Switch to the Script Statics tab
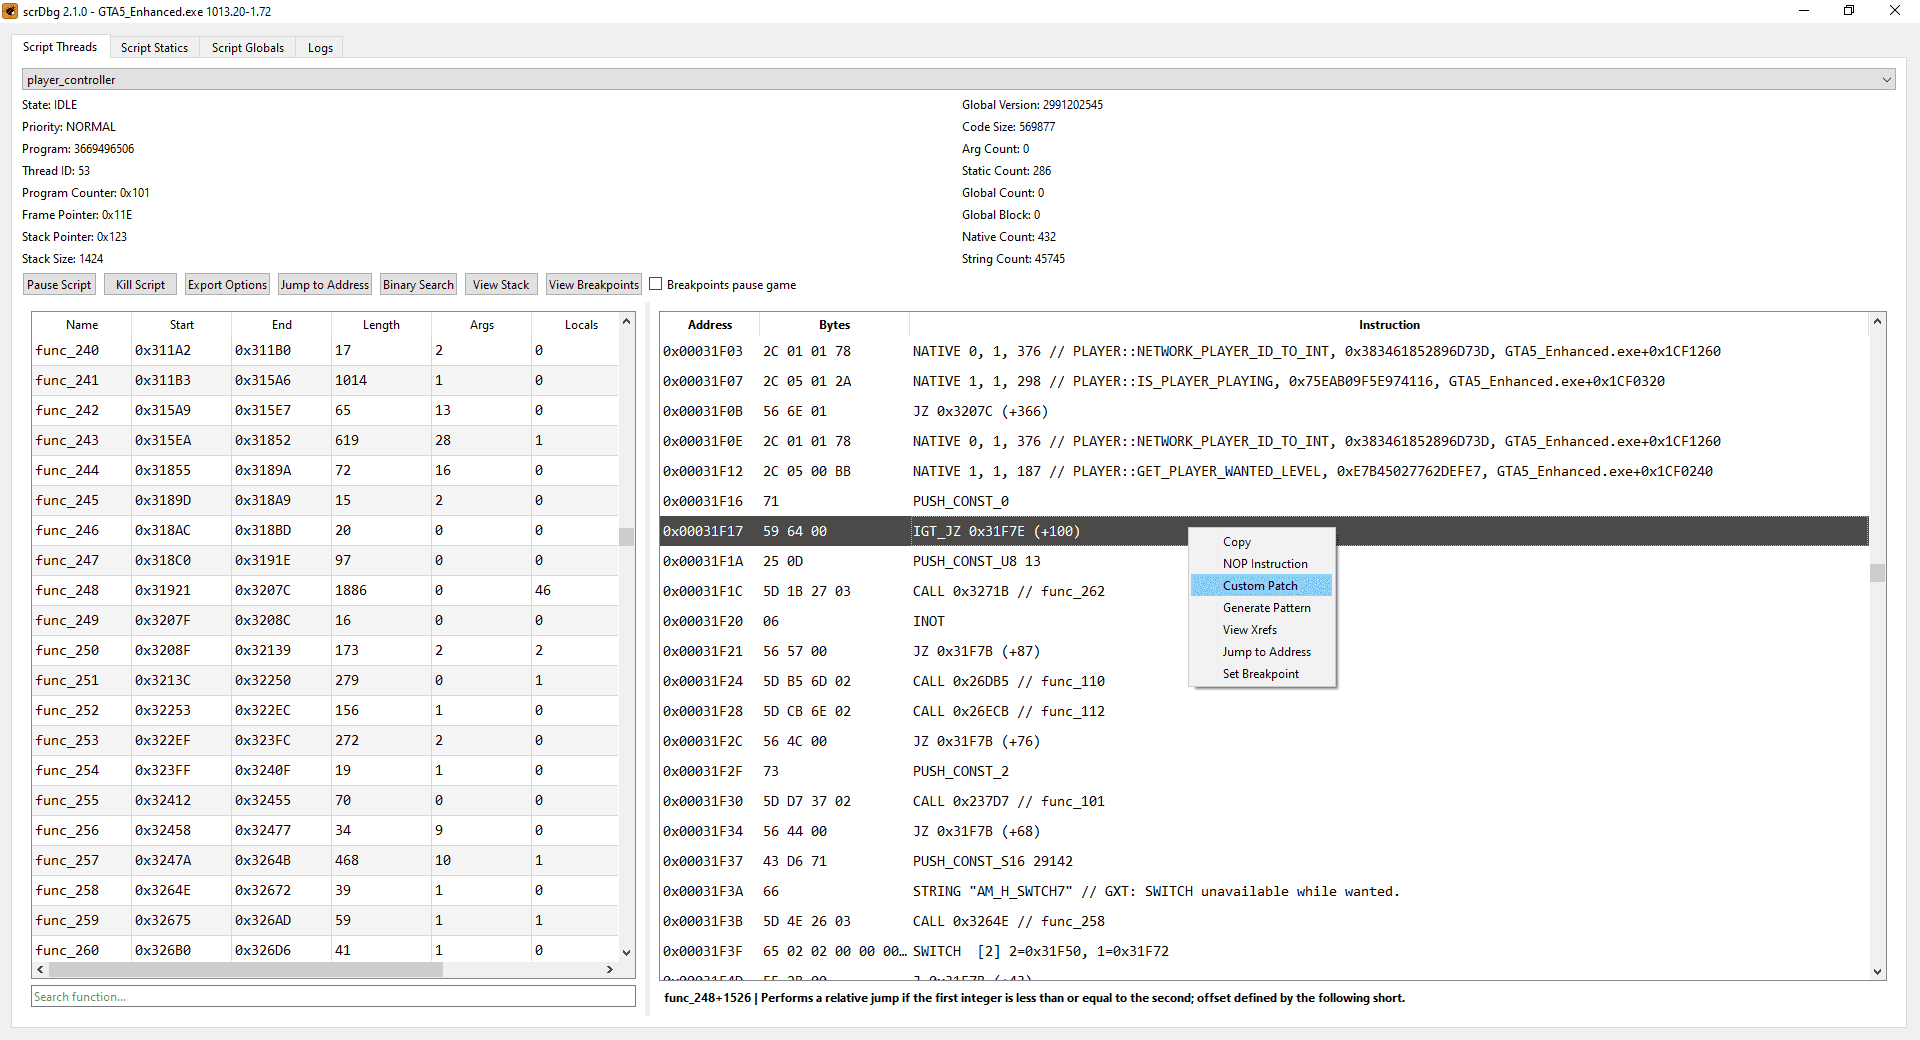The width and height of the screenshot is (1920, 1040). 154,47
